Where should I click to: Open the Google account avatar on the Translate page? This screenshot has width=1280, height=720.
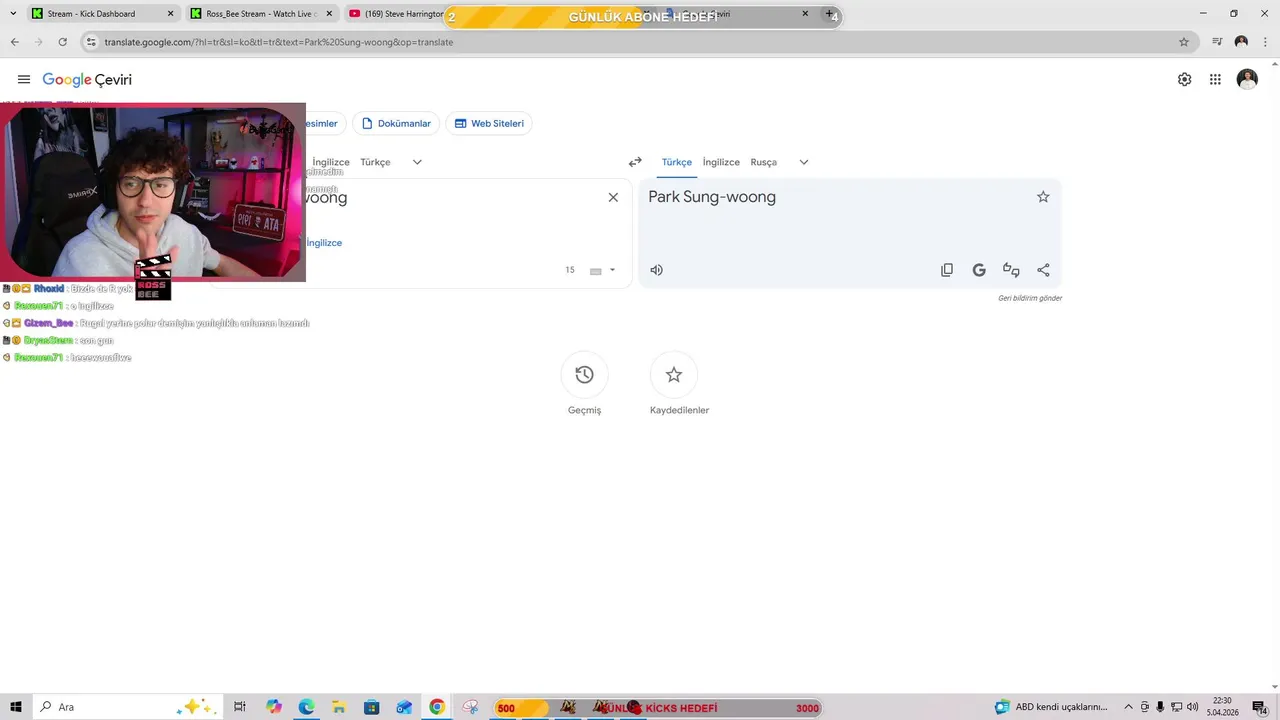point(1247,80)
